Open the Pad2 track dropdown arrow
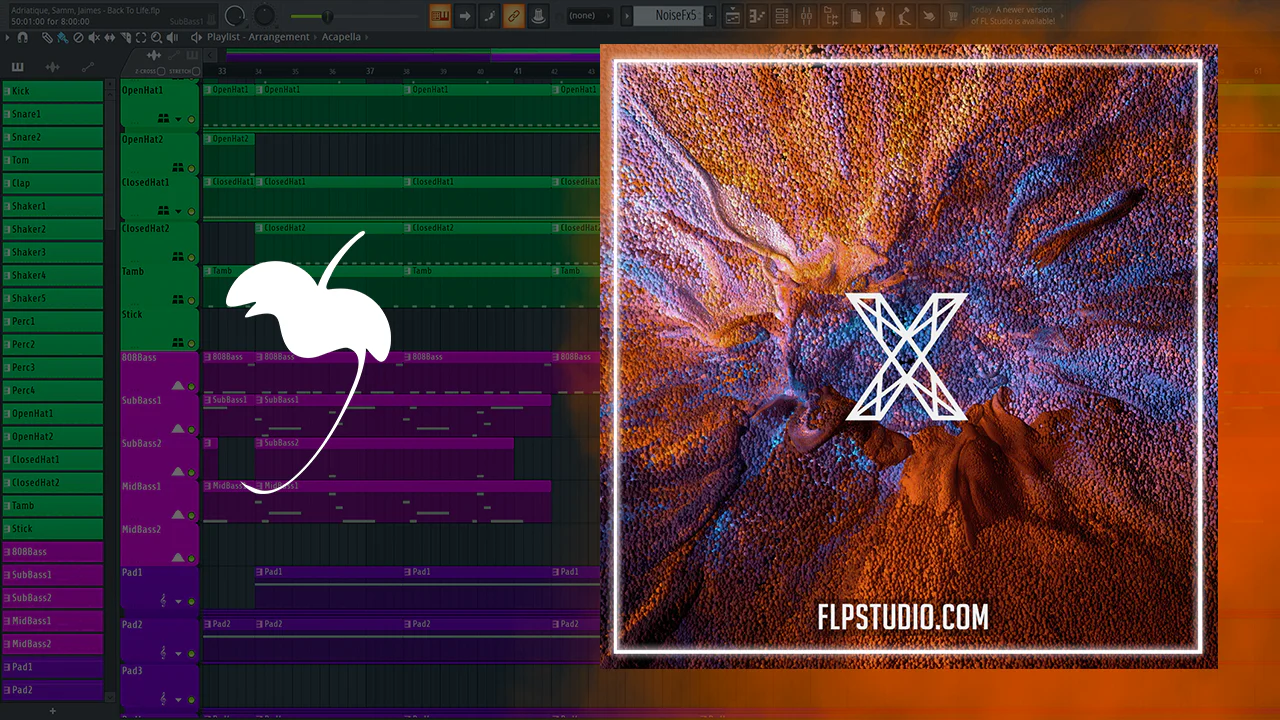1280x720 pixels. tap(178, 654)
